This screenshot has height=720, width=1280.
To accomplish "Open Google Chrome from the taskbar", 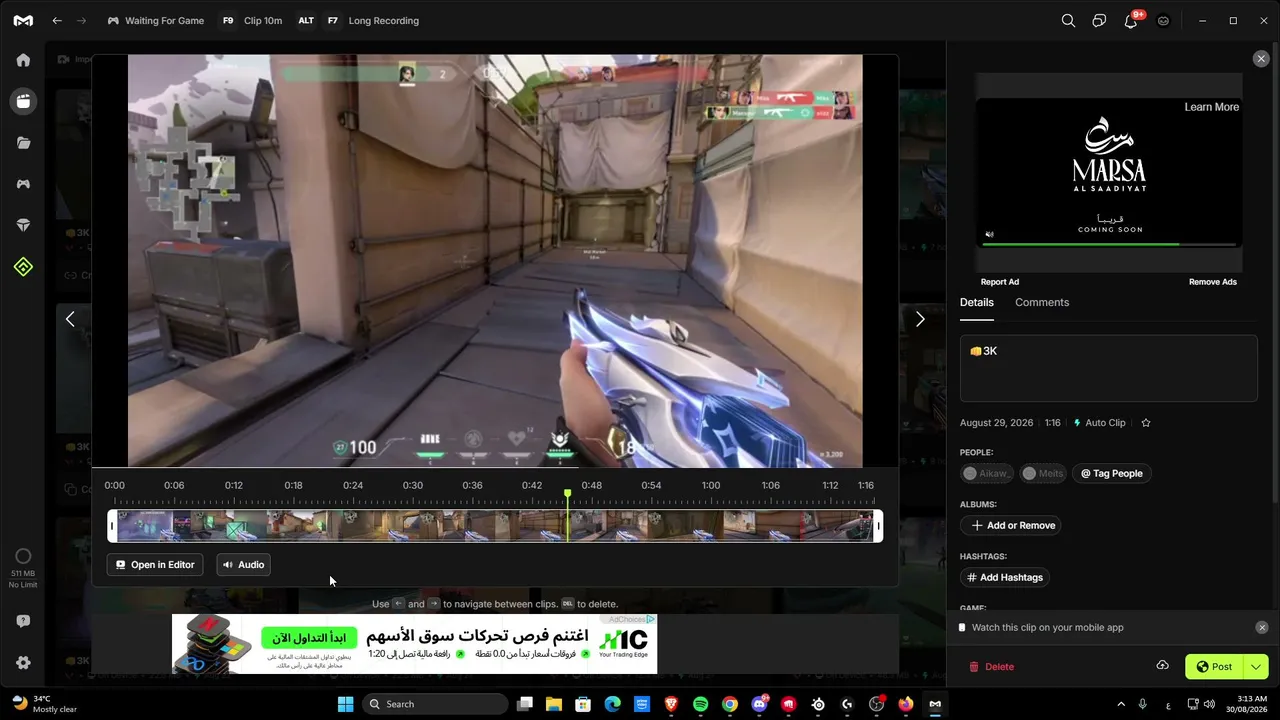I will click(x=730, y=704).
